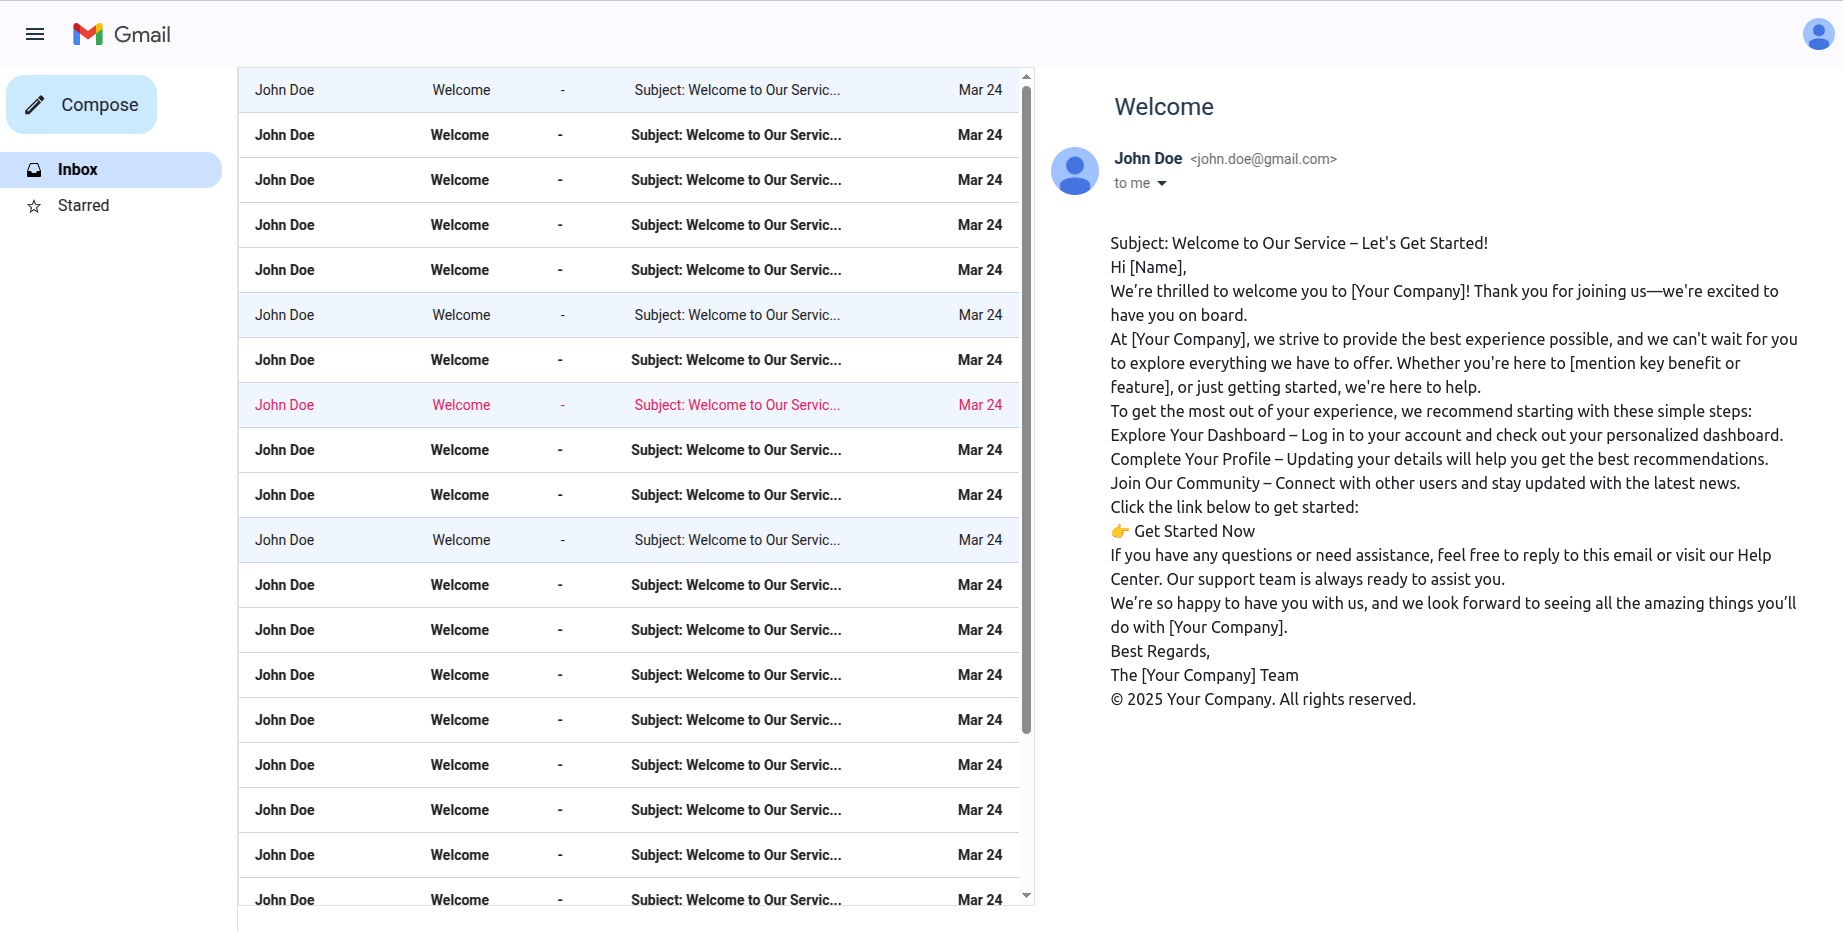Click sender name 'John Doe' in the message header

tap(1148, 158)
